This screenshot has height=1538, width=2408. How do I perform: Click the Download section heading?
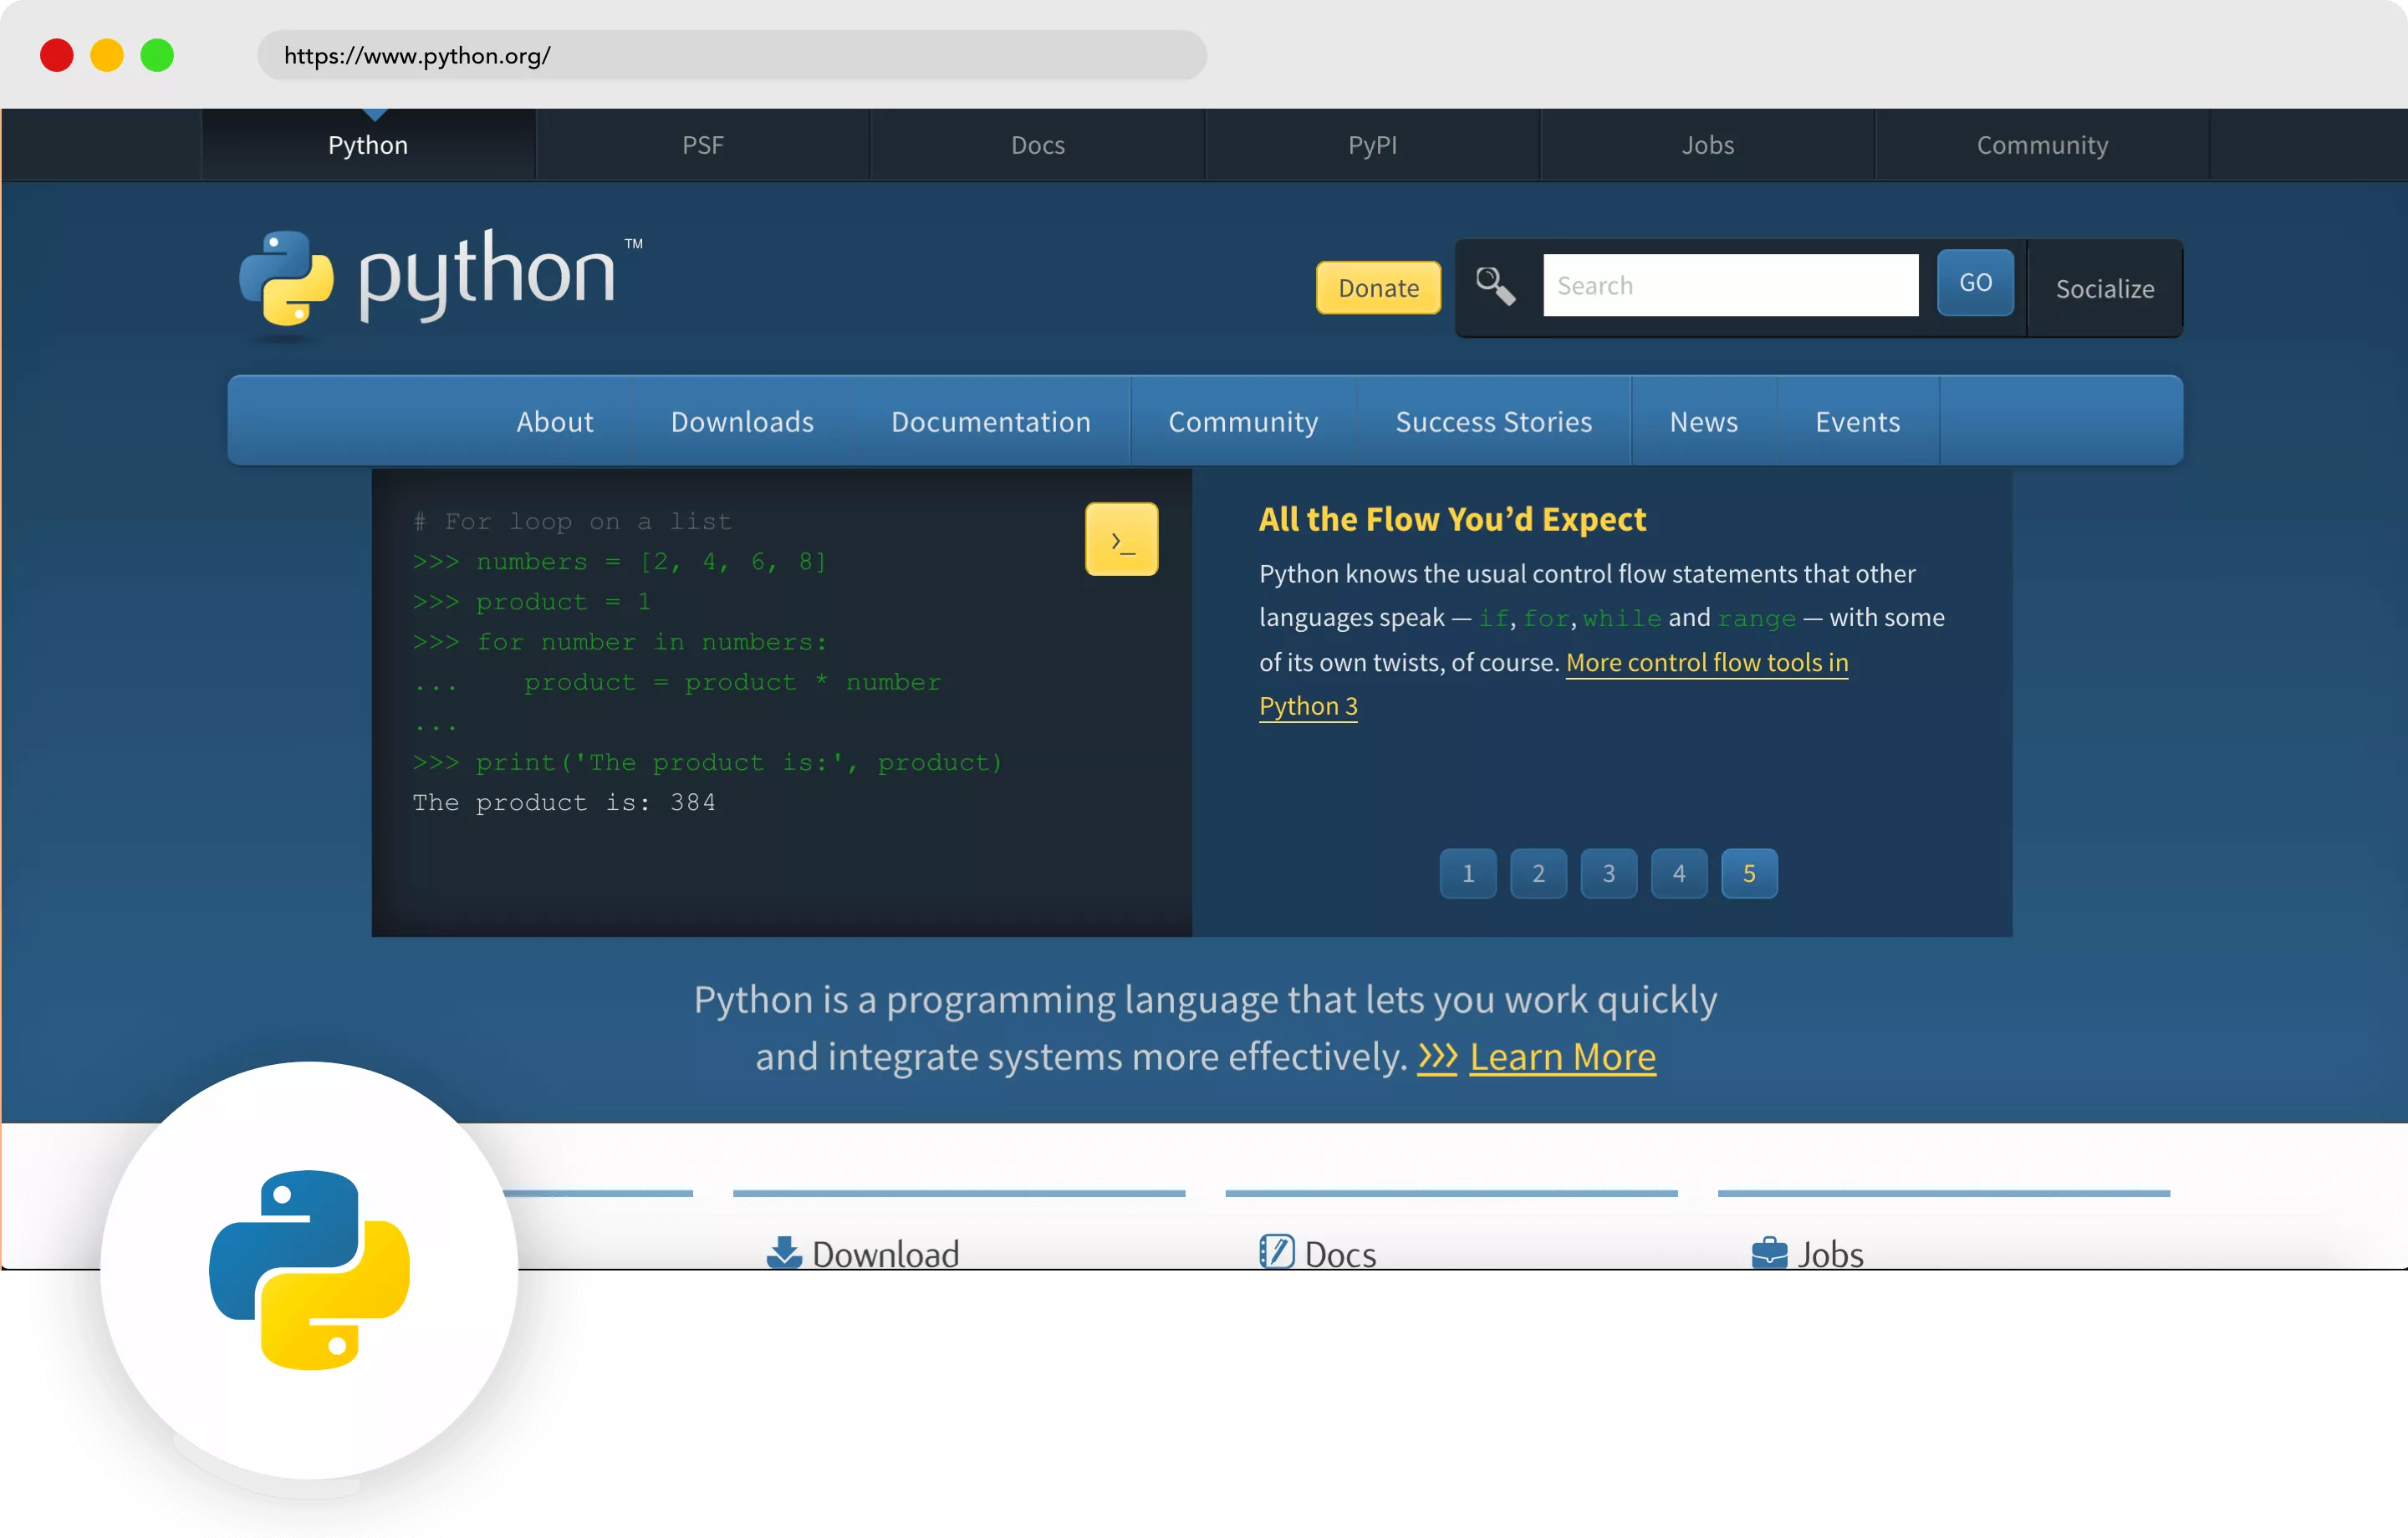pyautogui.click(x=886, y=1253)
